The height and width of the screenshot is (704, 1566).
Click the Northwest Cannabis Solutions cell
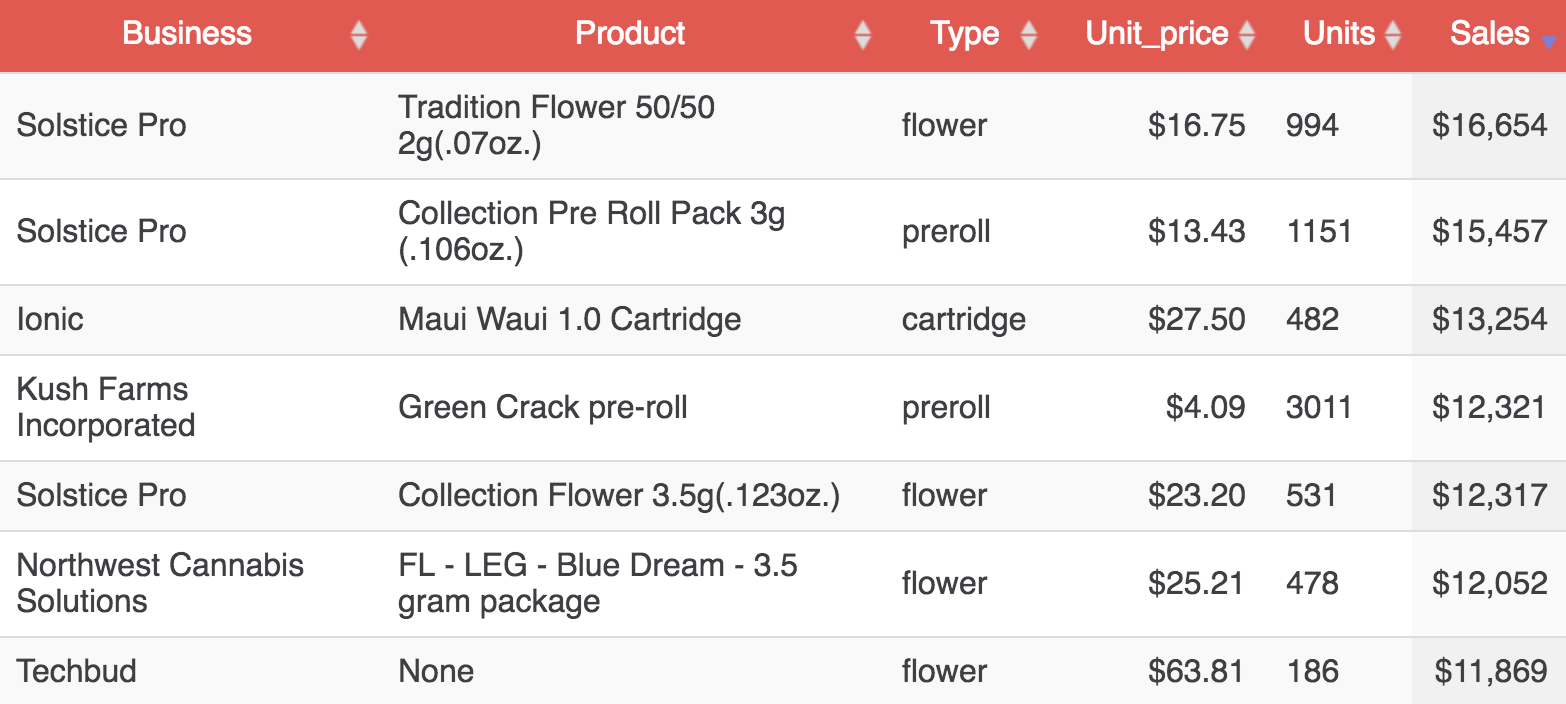point(160,583)
